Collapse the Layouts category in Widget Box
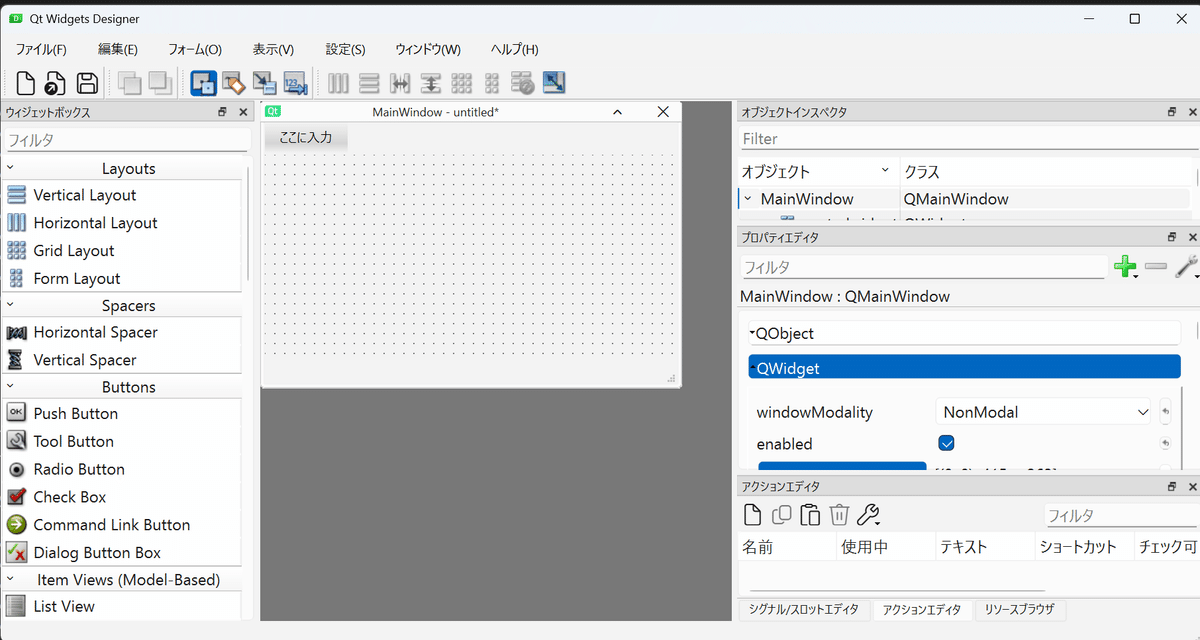This screenshot has height=640, width=1200. 11,168
